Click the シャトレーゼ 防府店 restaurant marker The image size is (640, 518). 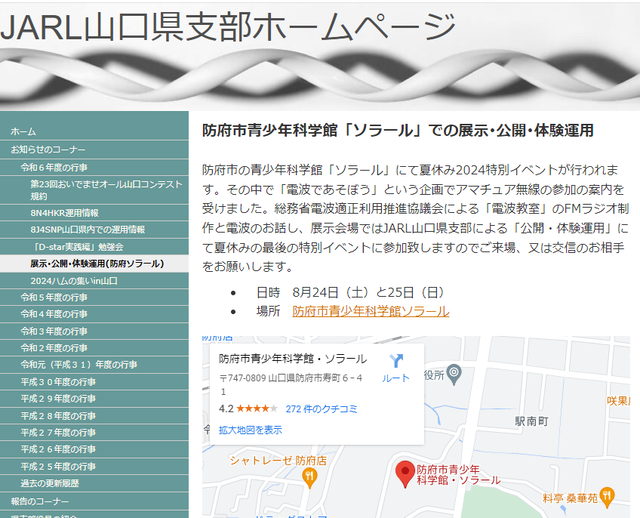point(310,477)
